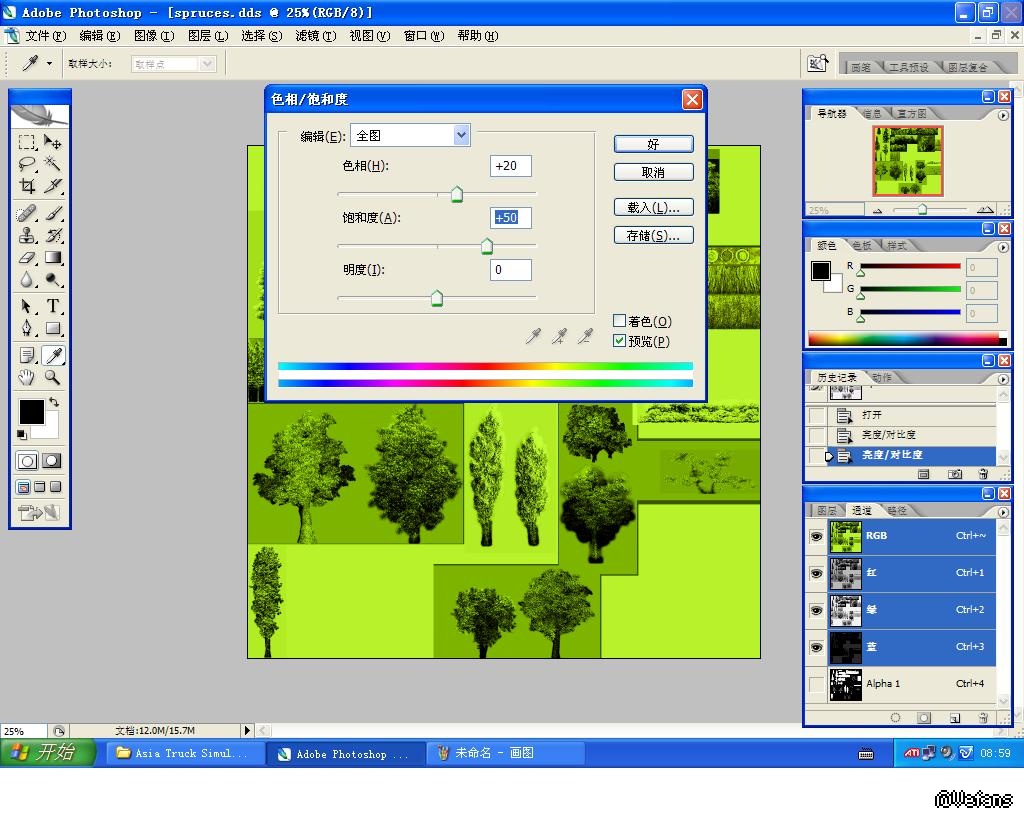Click the 饱和度 saturation slider handle
Image resolution: width=1024 pixels, height=820 pixels.
[x=487, y=246]
